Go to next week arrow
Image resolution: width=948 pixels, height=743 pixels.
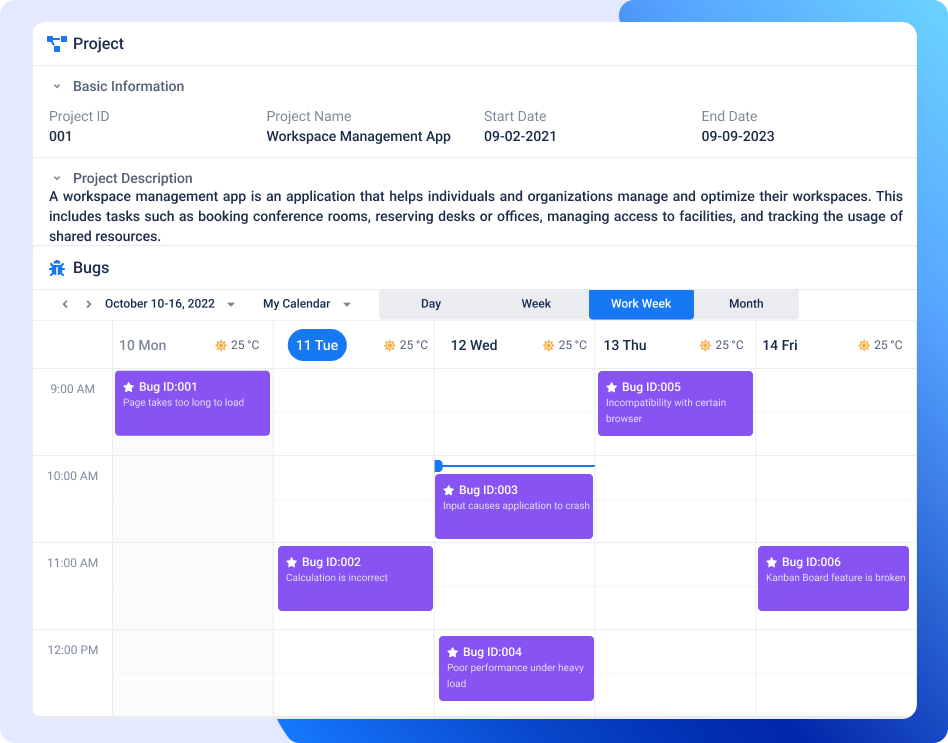point(89,304)
